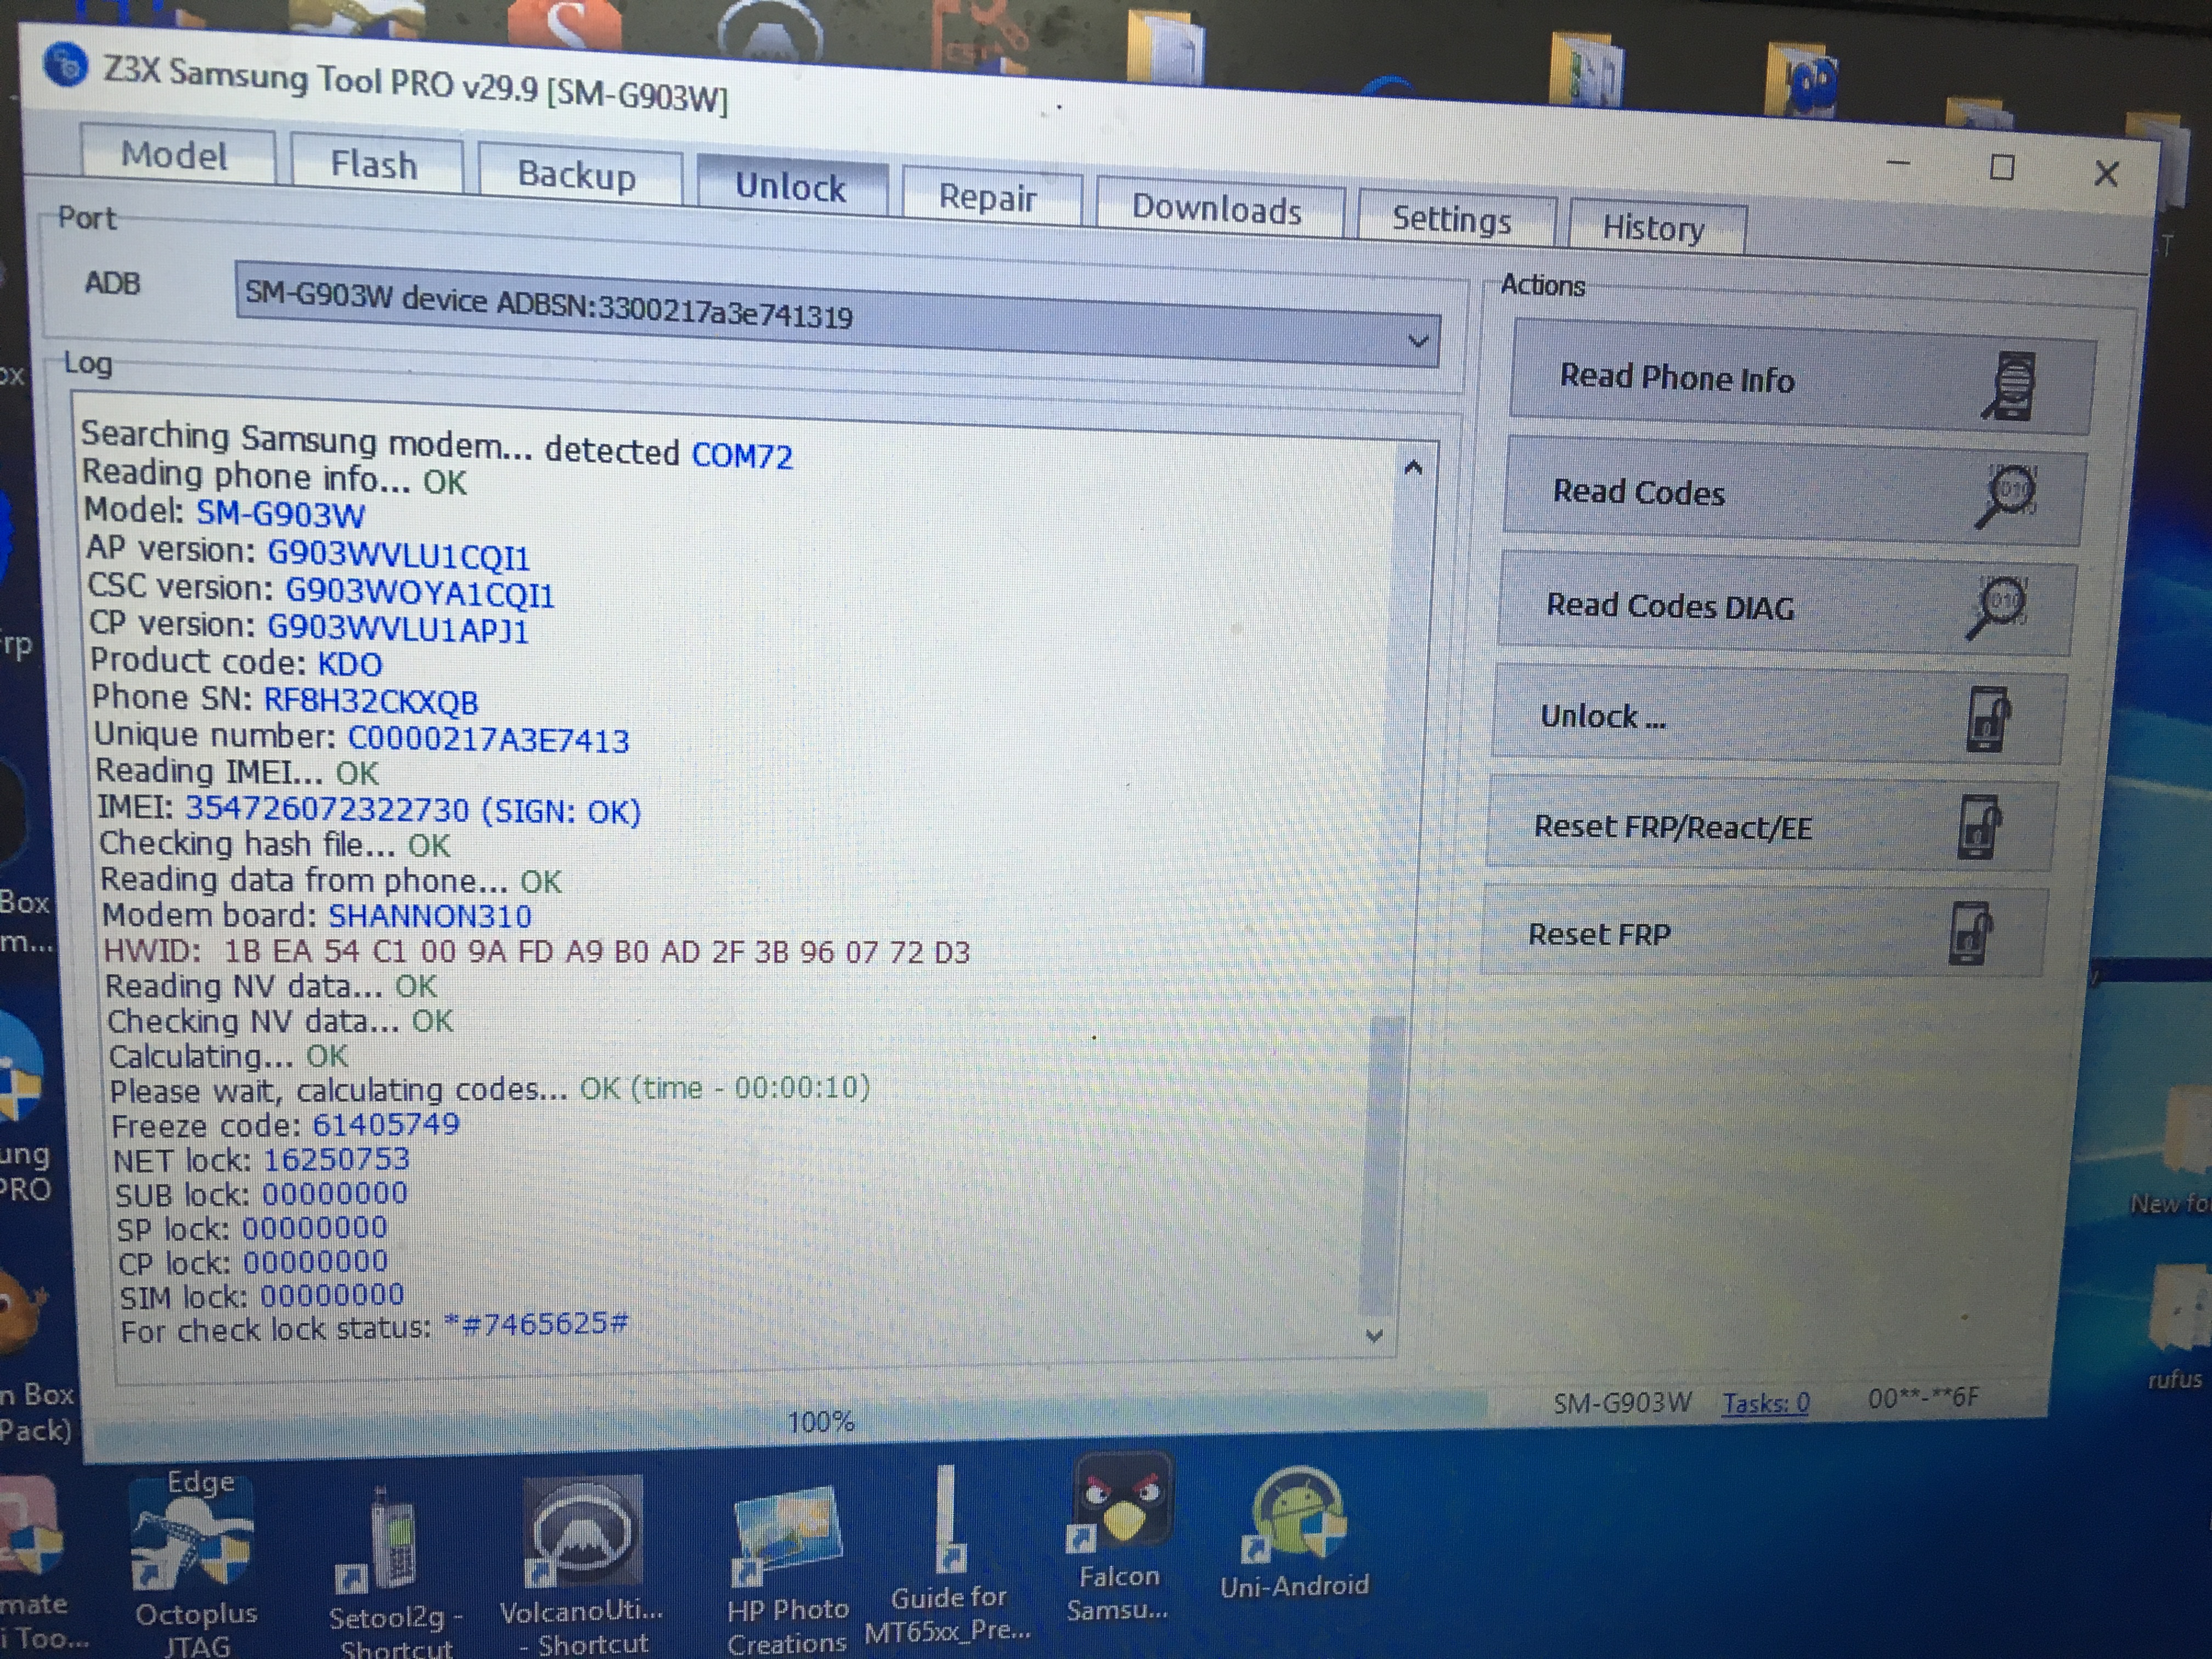Open the Repair tab
This screenshot has width=2212, height=1659.
[990, 196]
